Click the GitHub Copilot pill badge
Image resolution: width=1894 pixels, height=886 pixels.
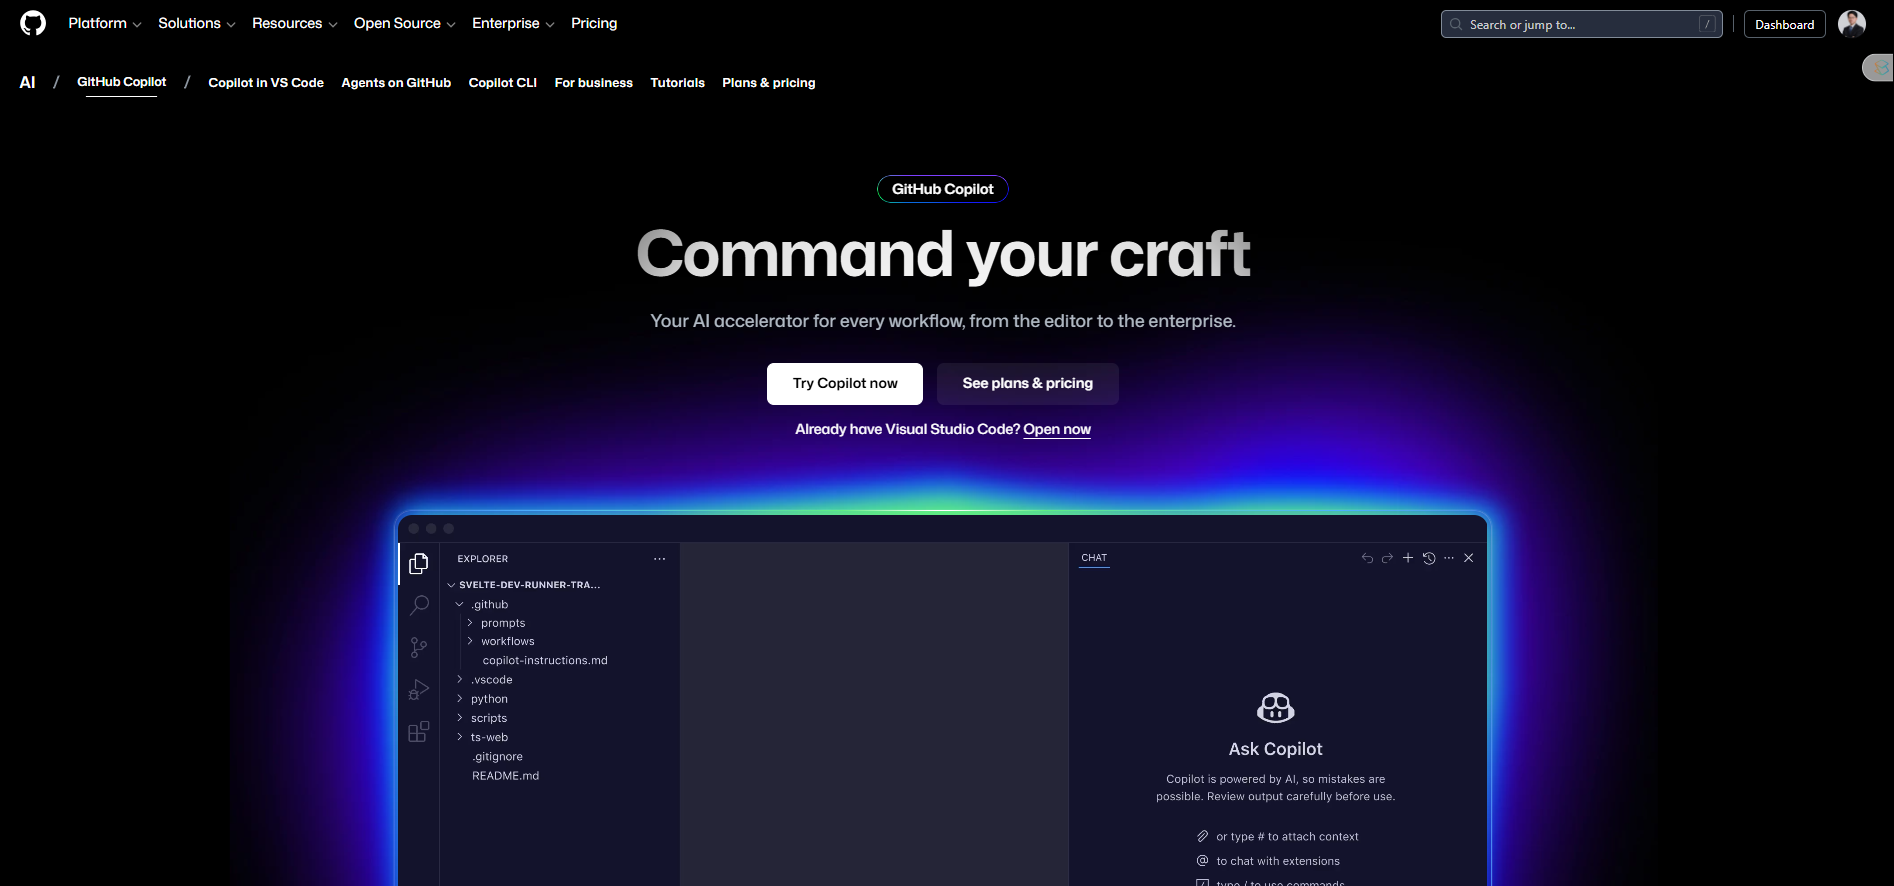943,189
